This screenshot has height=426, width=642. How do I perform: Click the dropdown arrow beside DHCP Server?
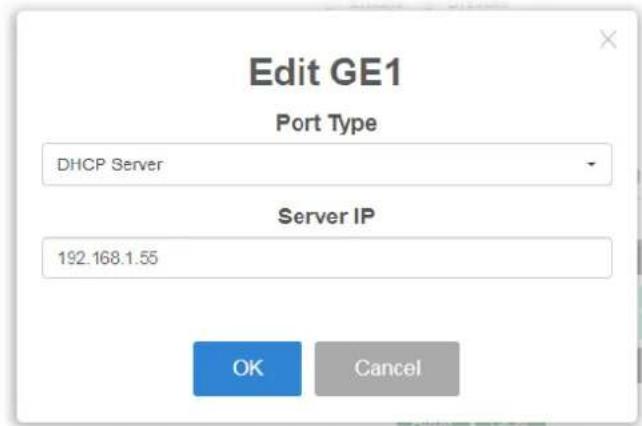point(591,164)
